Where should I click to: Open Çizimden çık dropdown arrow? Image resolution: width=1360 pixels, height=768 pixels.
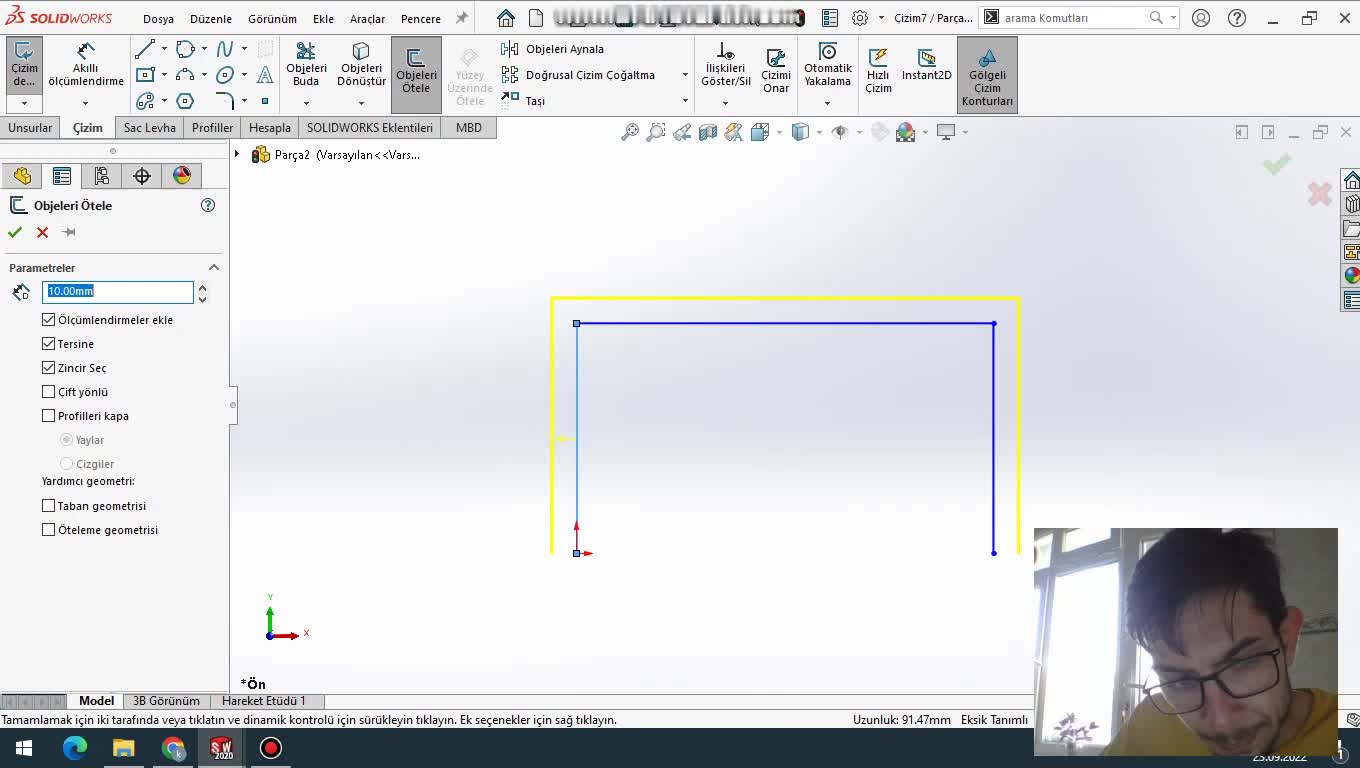click(x=24, y=103)
